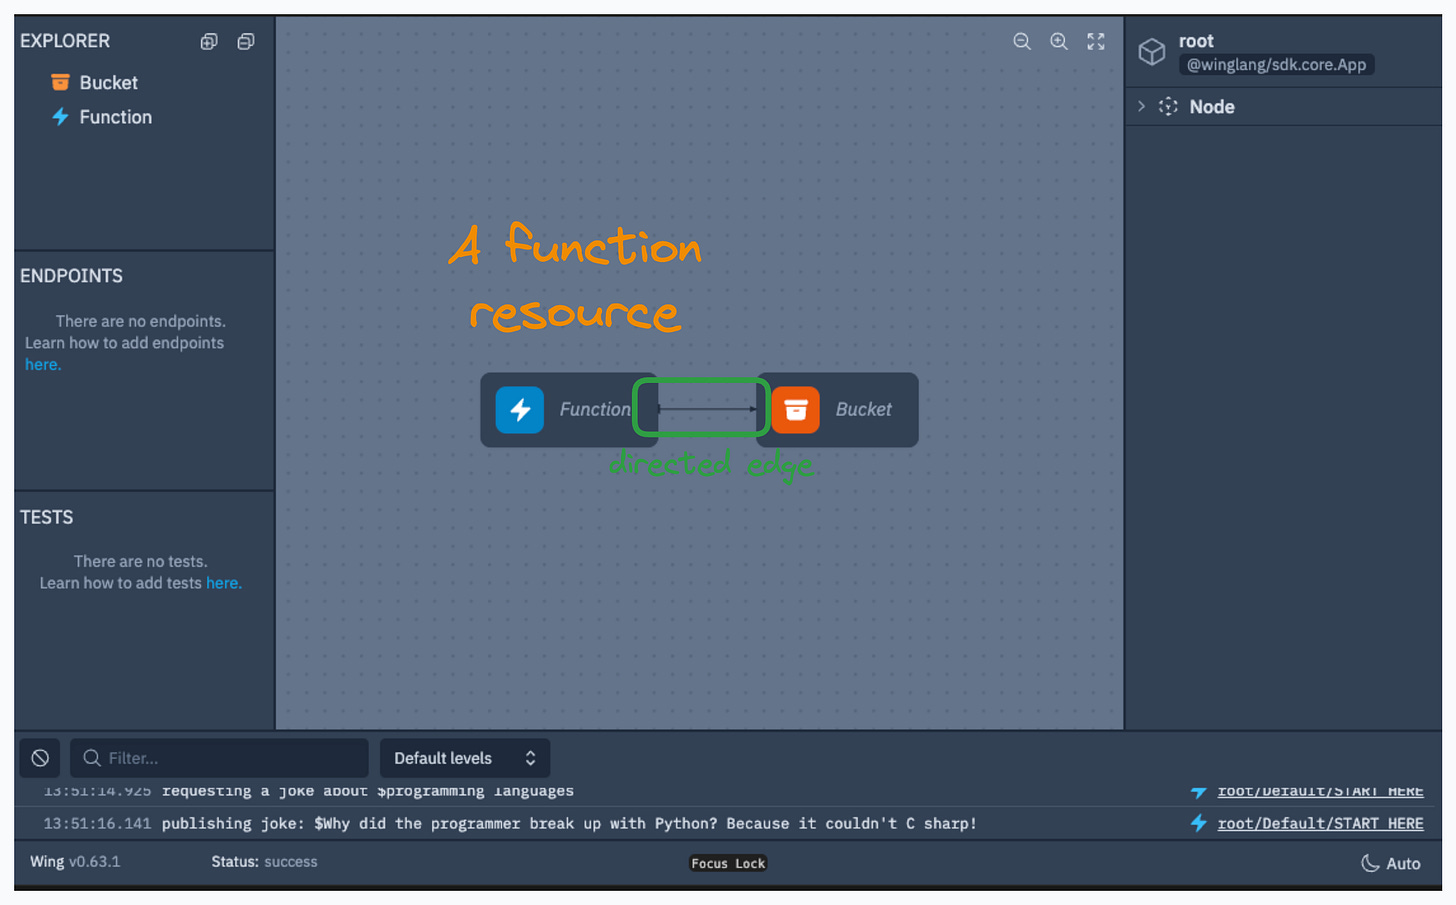Select Function in the Explorer tree

(x=114, y=116)
